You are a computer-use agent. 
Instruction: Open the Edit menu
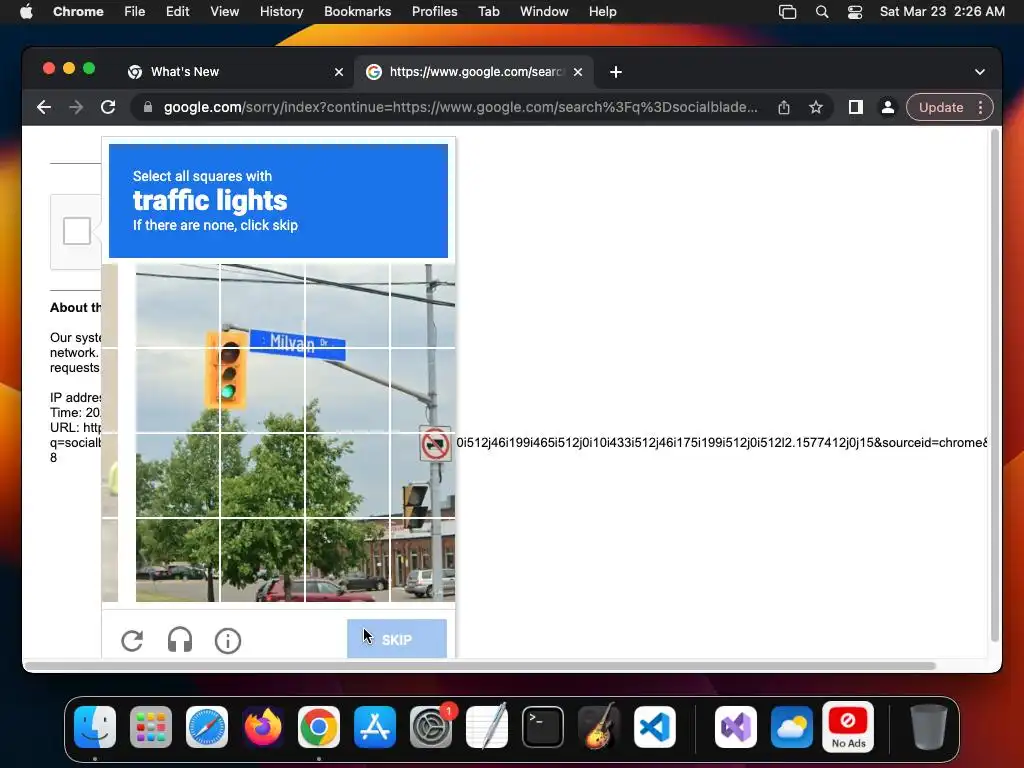[x=177, y=12]
